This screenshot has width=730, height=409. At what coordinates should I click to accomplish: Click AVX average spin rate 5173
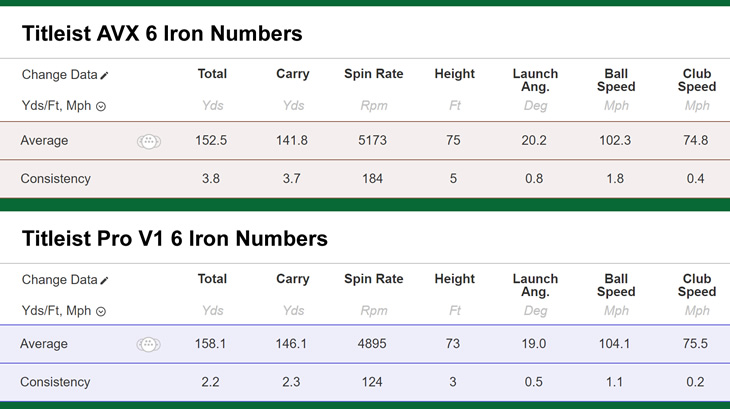[x=372, y=141]
